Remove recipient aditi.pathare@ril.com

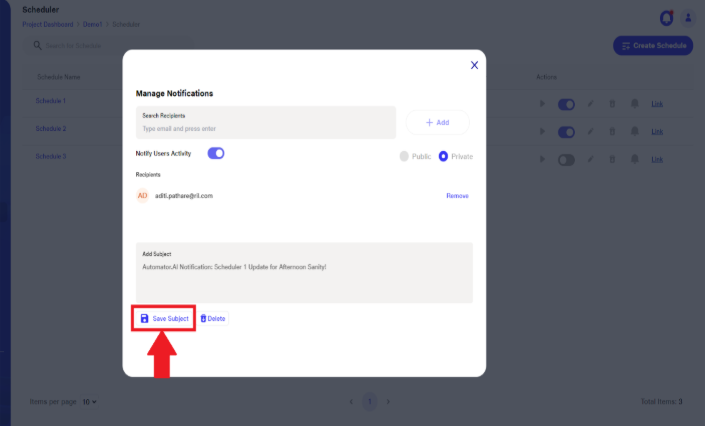tap(457, 196)
